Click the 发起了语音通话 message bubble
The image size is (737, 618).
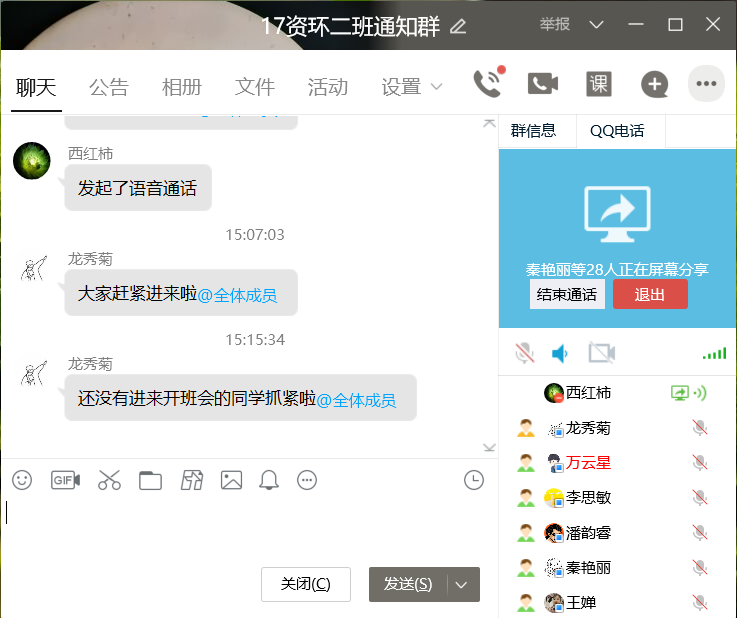(x=138, y=188)
